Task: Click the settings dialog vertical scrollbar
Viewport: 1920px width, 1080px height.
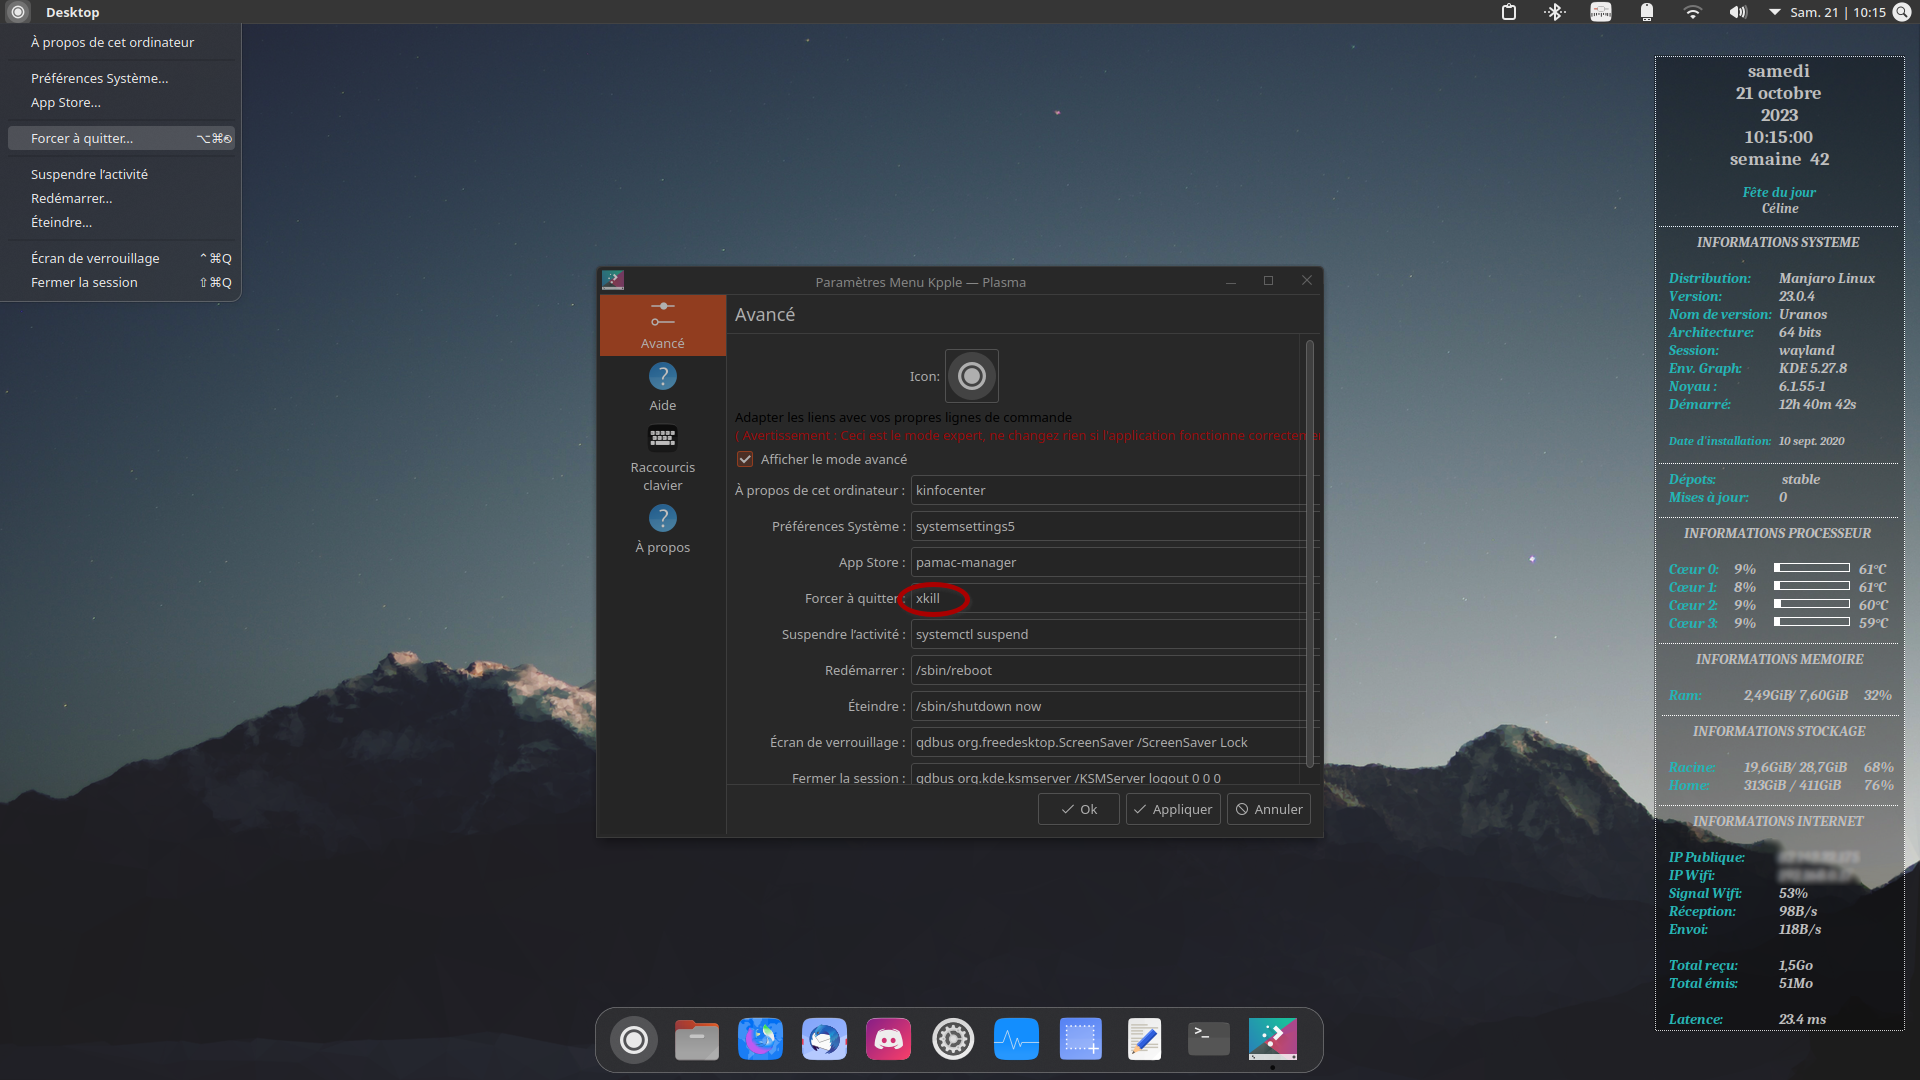Action: 1309,554
